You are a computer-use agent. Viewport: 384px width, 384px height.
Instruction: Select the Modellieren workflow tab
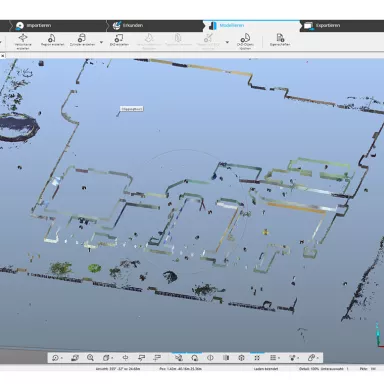252,26
